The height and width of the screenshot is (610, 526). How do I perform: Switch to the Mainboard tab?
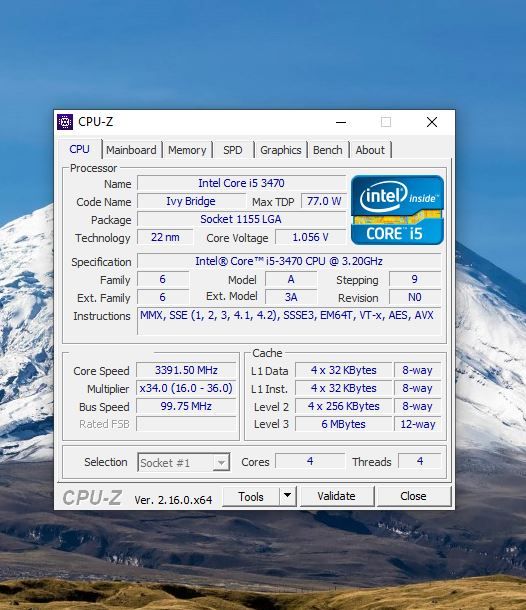pos(131,150)
